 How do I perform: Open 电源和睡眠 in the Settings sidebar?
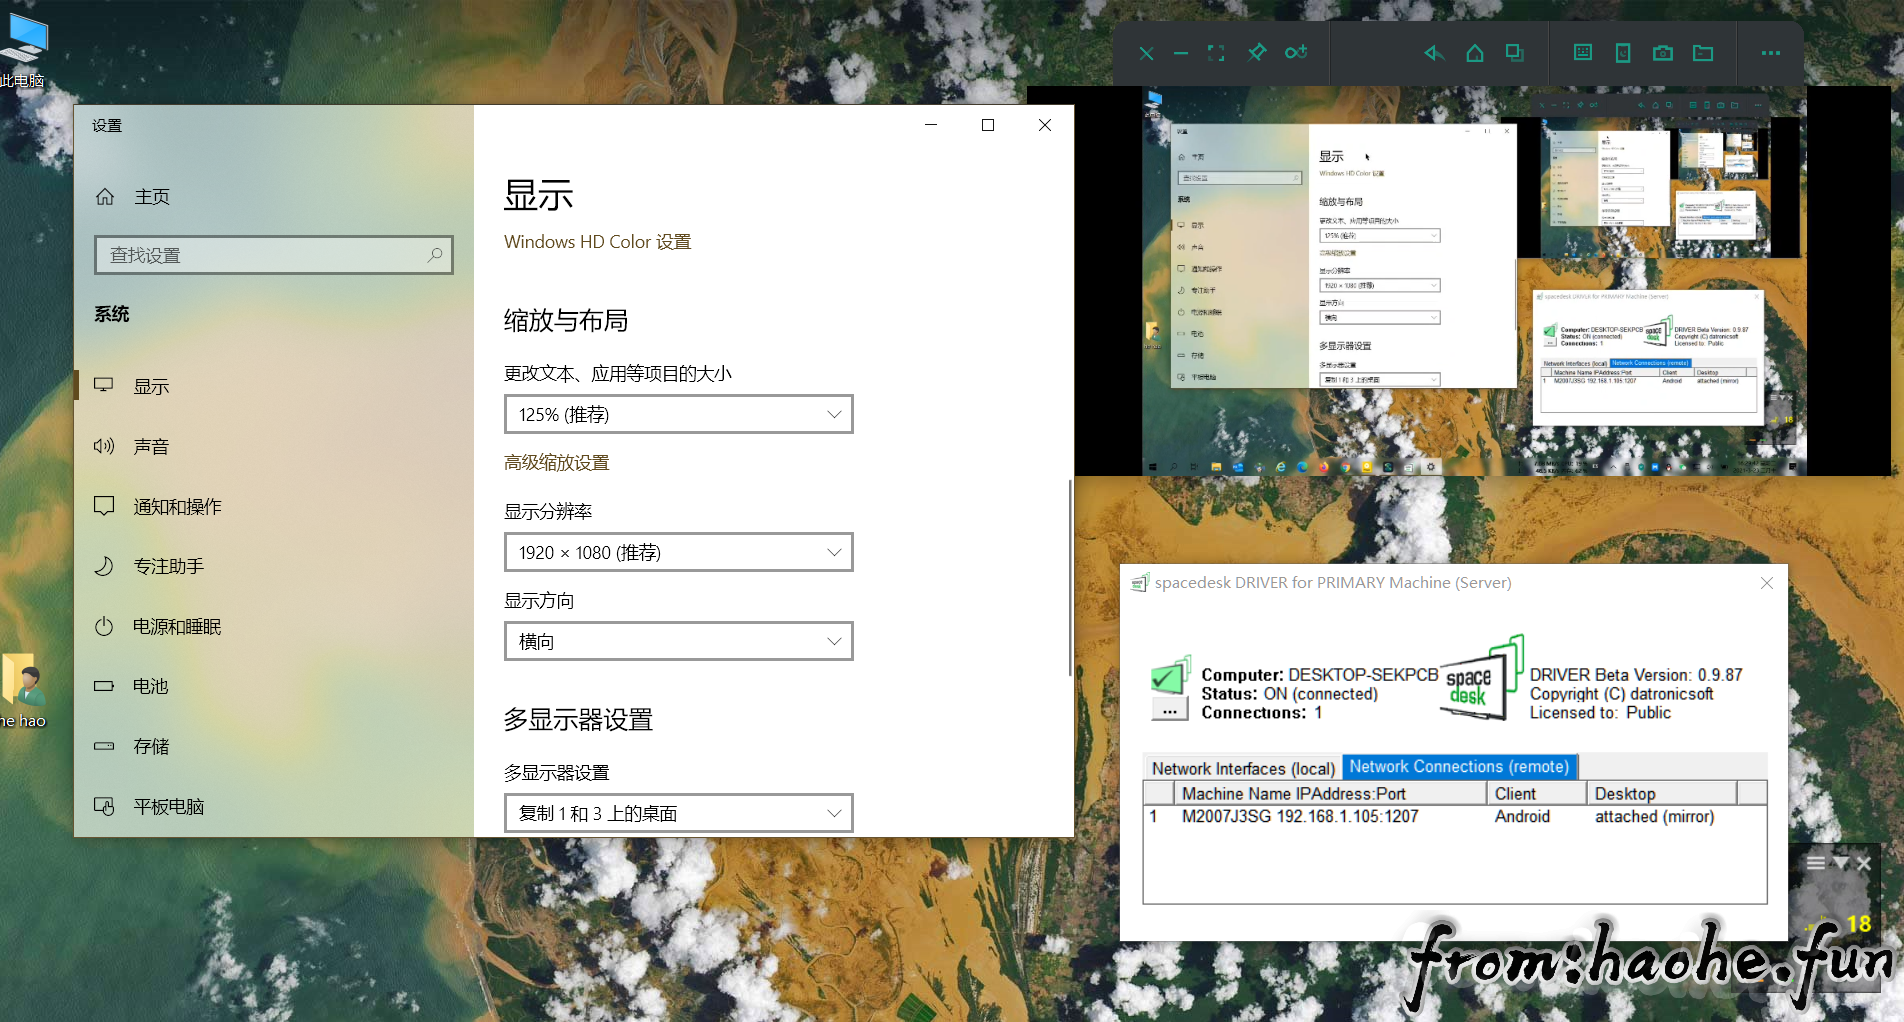273,626
